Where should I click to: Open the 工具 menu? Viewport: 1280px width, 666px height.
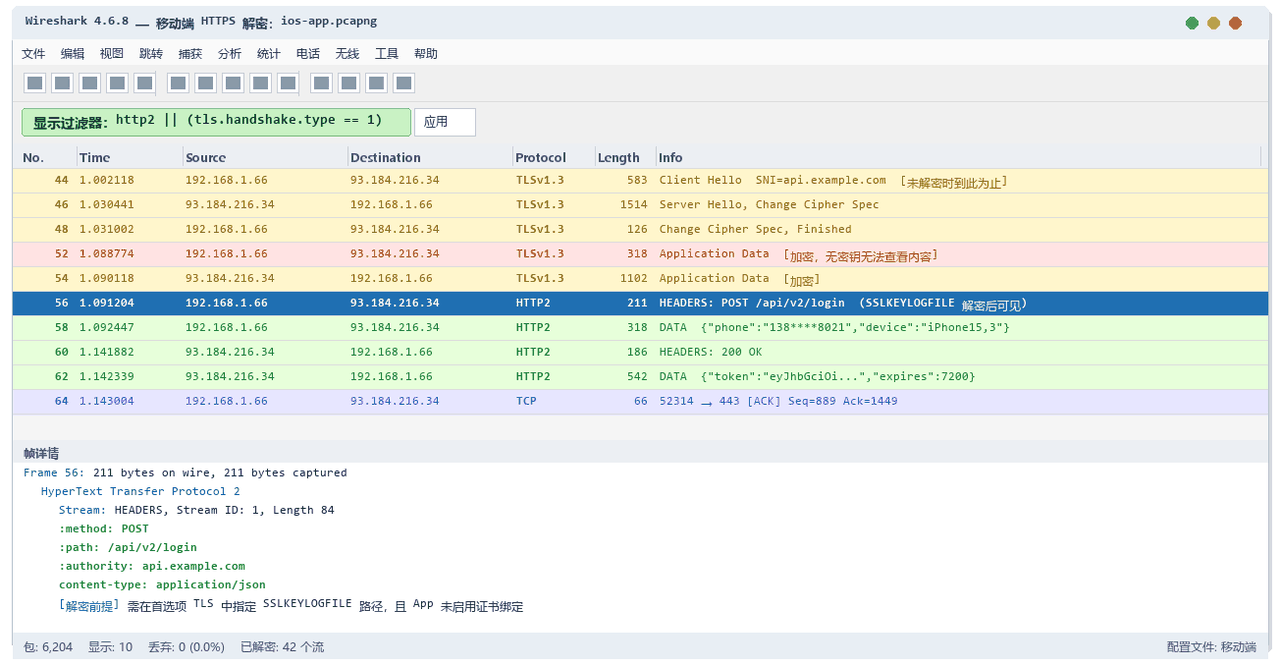(x=386, y=54)
